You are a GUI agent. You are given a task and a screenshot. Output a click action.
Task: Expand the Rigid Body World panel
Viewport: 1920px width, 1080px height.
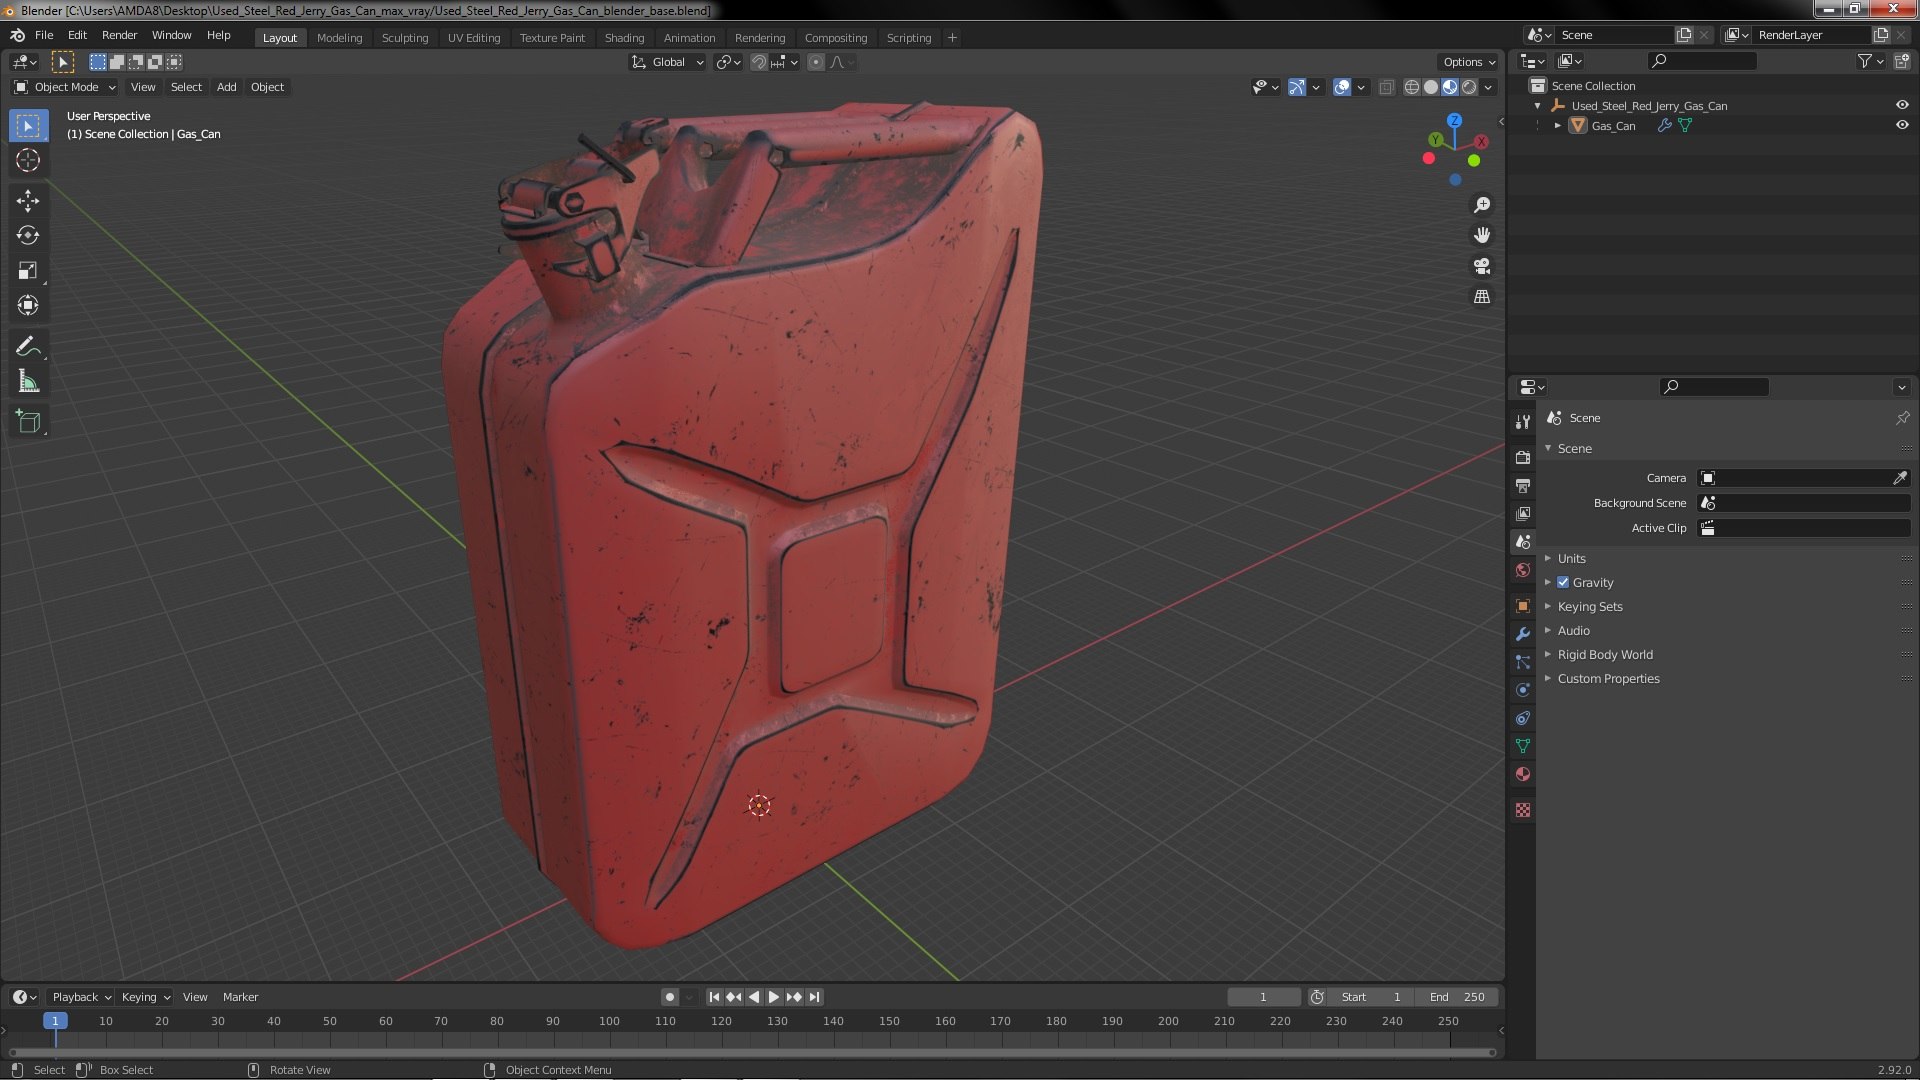tap(1604, 655)
